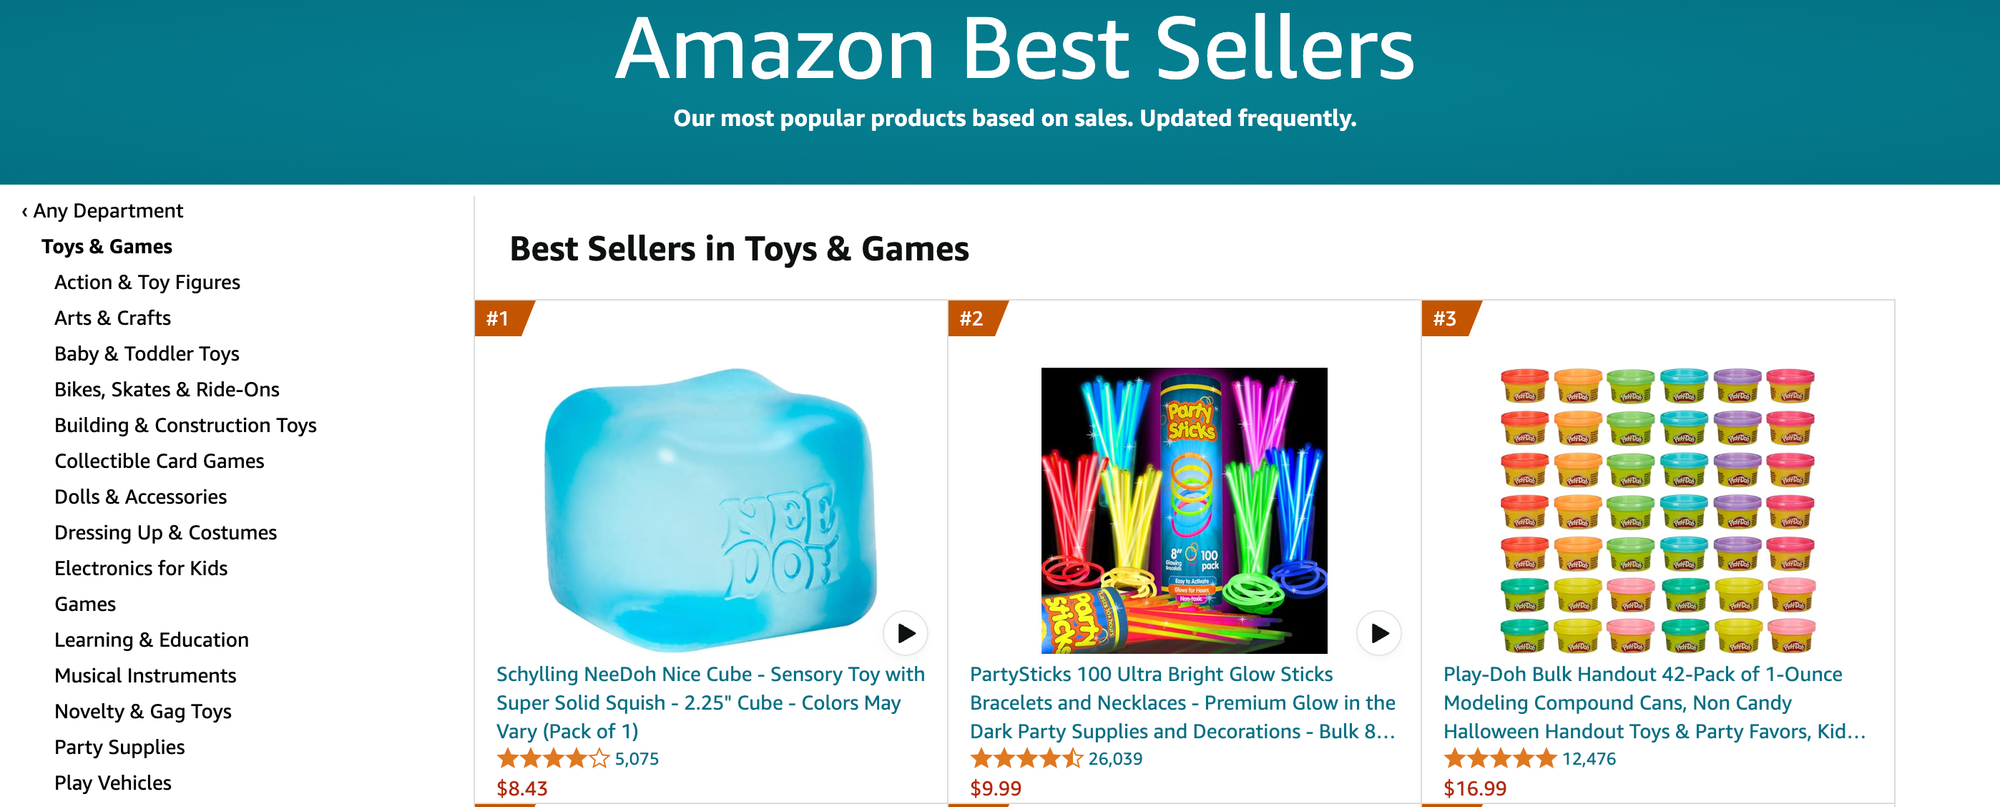Viewport: 2000px width, 807px height.
Task: Click the $8.43 price of the NeeDoh cube
Action: [521, 788]
